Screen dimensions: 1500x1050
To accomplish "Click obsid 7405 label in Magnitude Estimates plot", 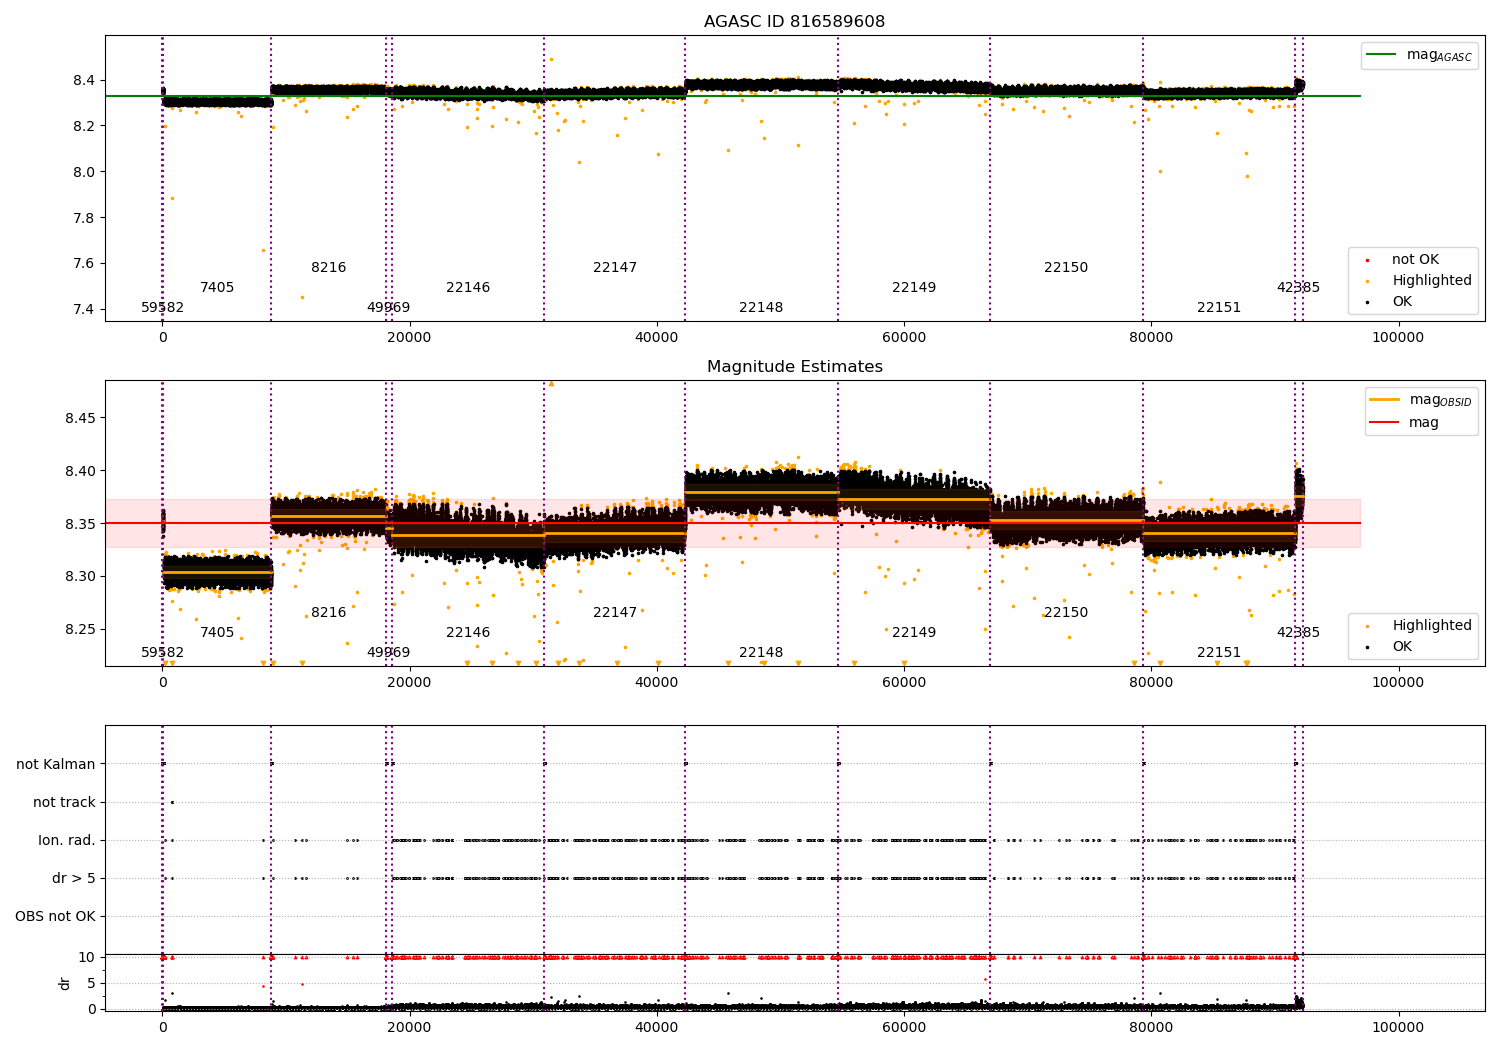I will pos(217,633).
